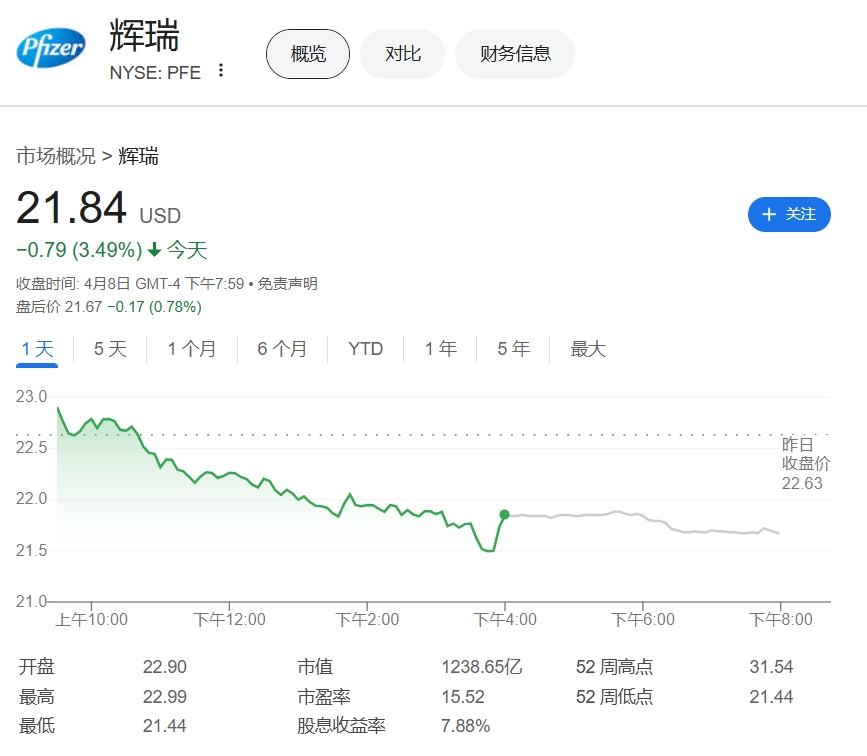Click the 下午8:00 axis label
The image size is (867, 756).
point(781,619)
